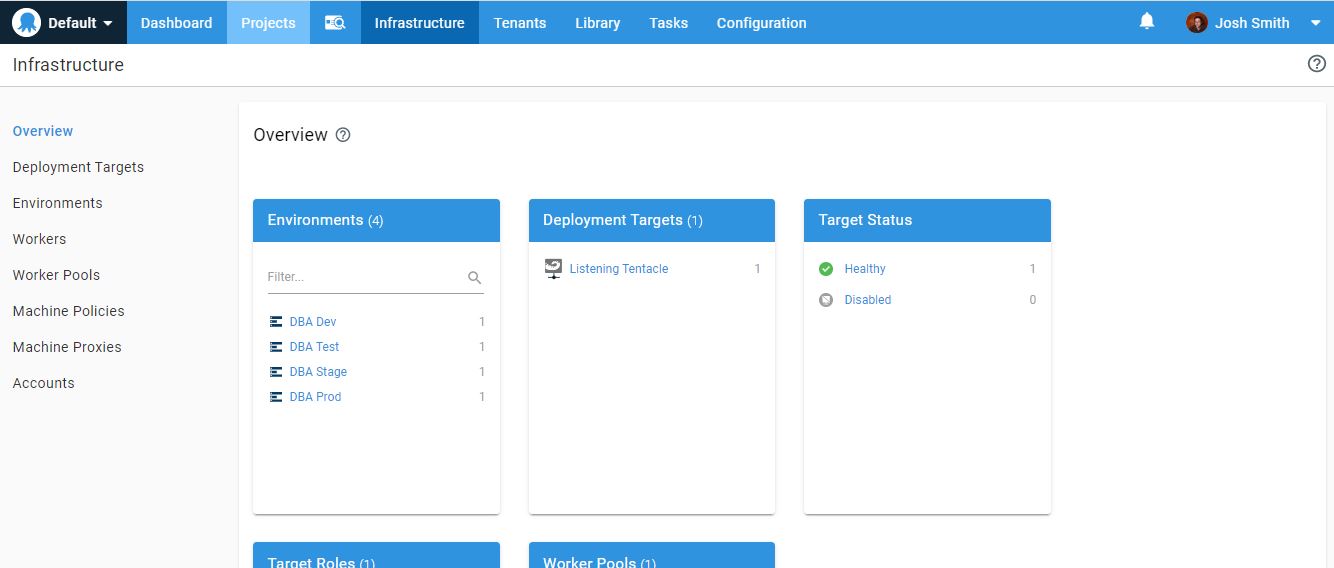Click the Target Roles card header
The image size is (1334, 568).
(376, 555)
